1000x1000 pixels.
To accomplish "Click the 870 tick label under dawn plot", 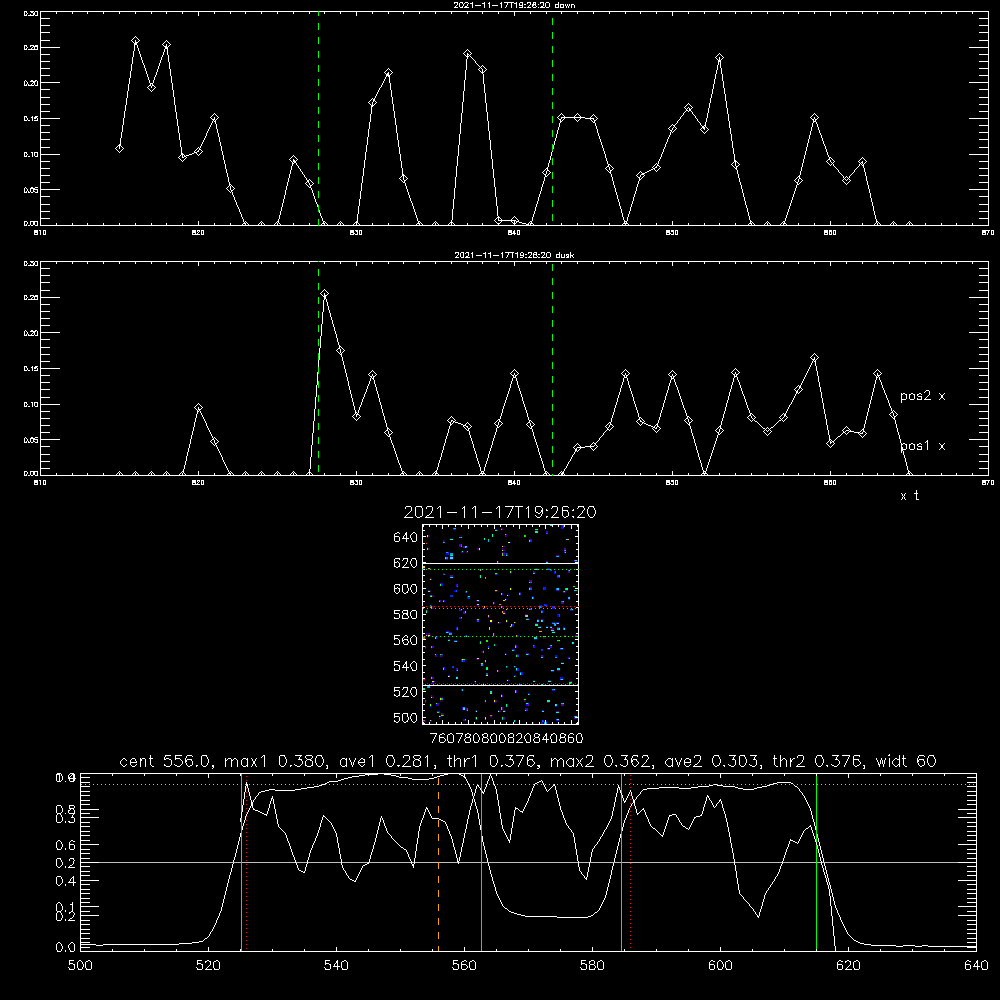I will 988,233.
